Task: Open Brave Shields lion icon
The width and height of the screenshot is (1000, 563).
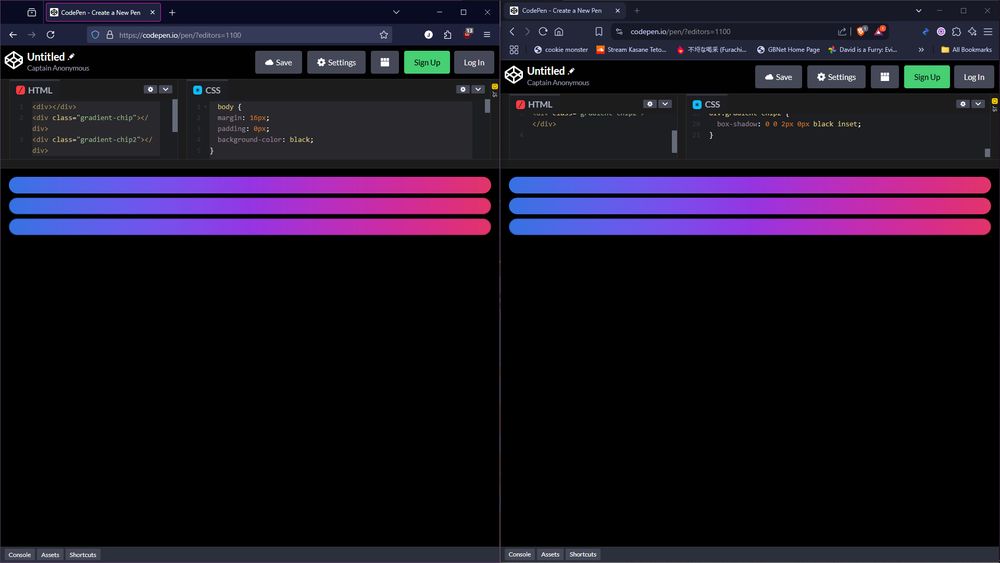Action: tap(862, 31)
